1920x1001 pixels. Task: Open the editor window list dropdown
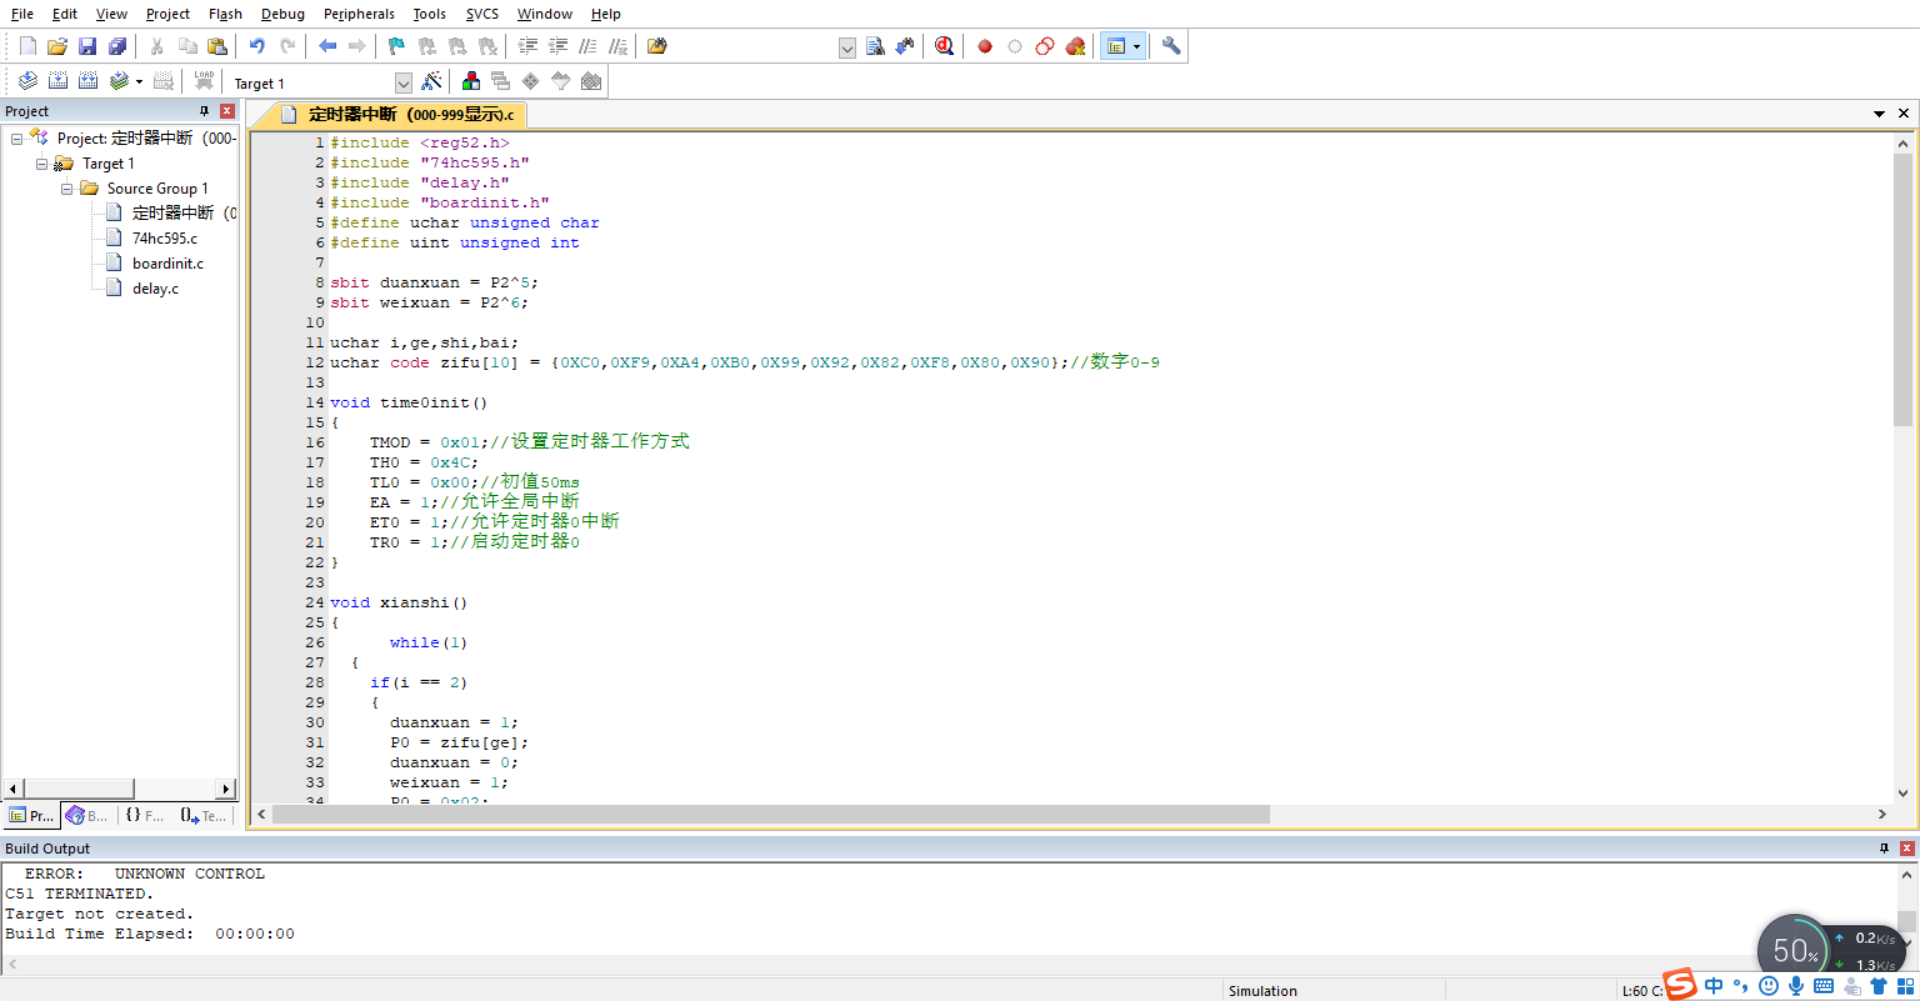click(1879, 114)
